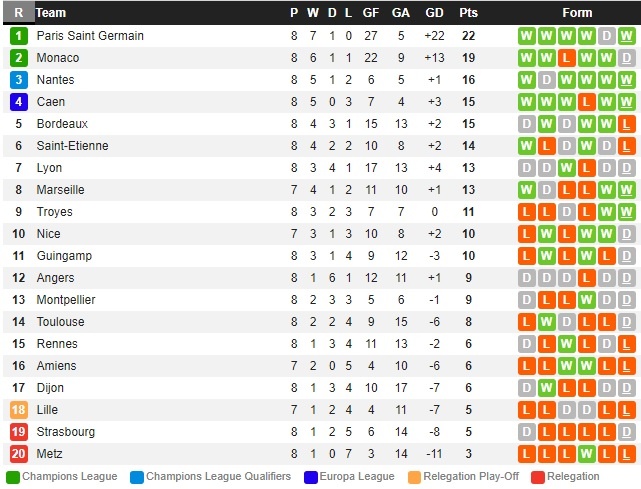Click the orange Relegation Play-Off legend swatch
The height and width of the screenshot is (489, 641).
pyautogui.click(x=414, y=477)
